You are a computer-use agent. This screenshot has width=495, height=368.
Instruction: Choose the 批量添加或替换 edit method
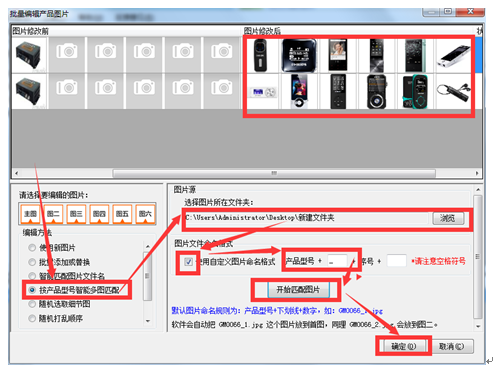[59, 262]
